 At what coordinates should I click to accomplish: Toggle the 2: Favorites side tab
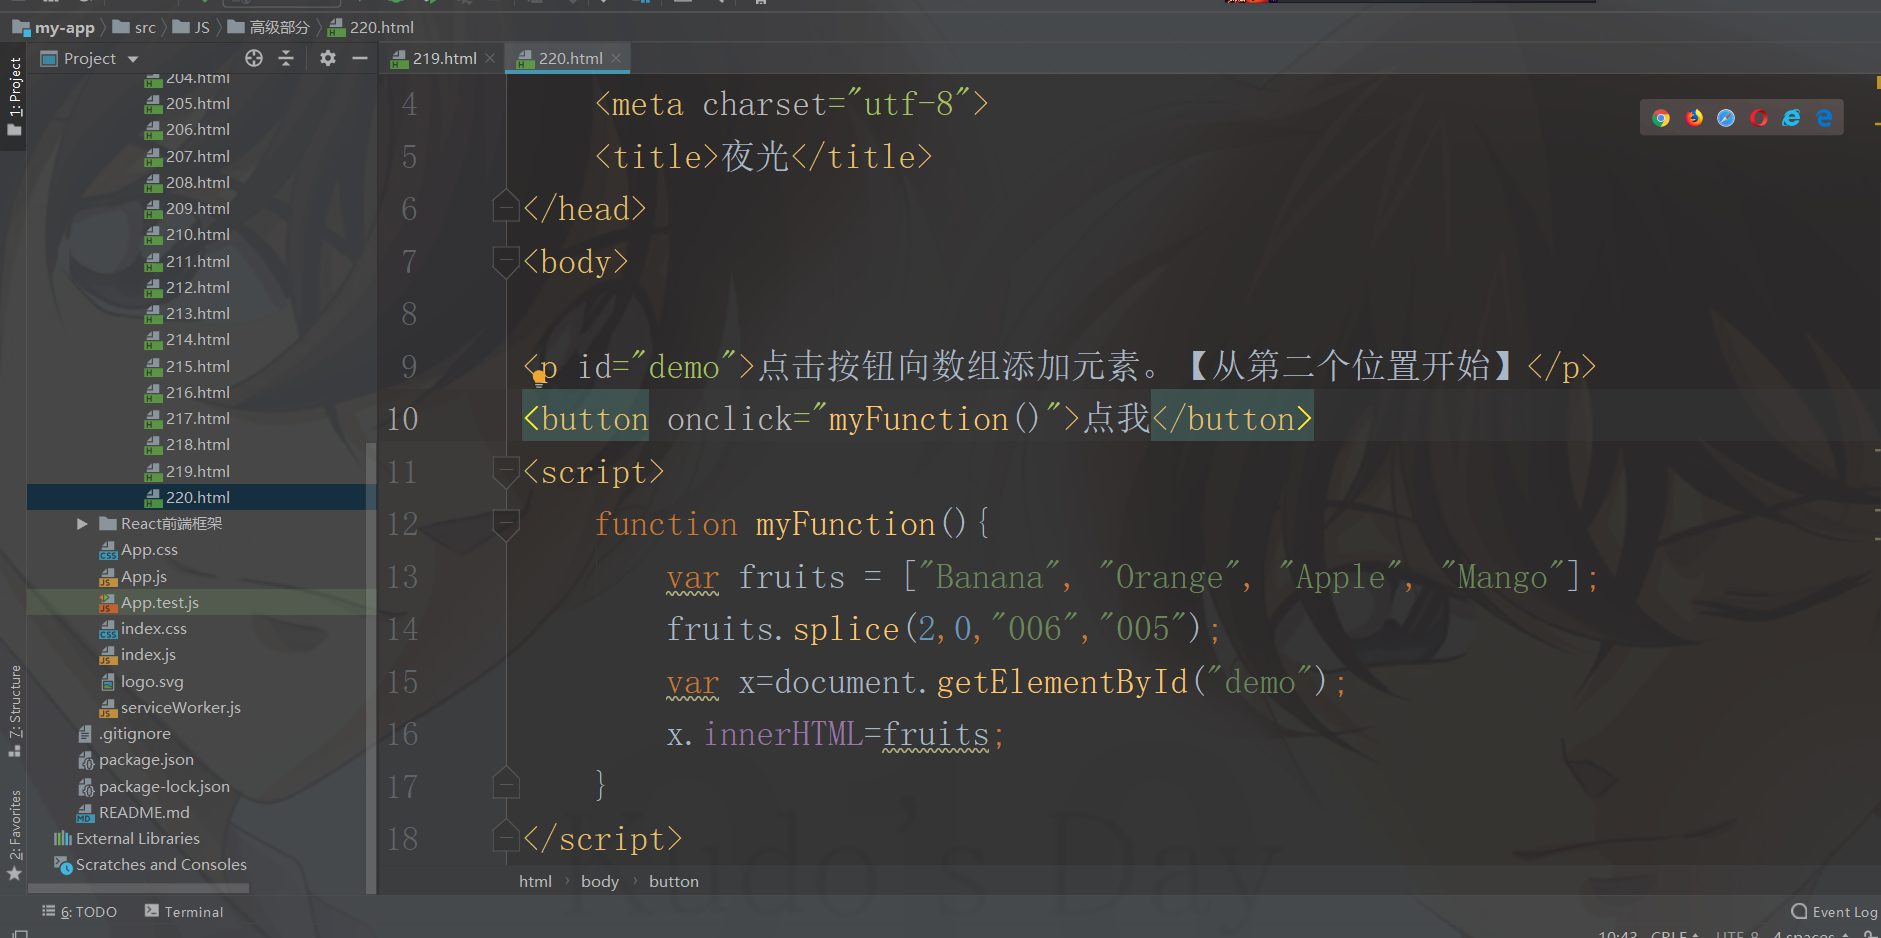coord(14,834)
